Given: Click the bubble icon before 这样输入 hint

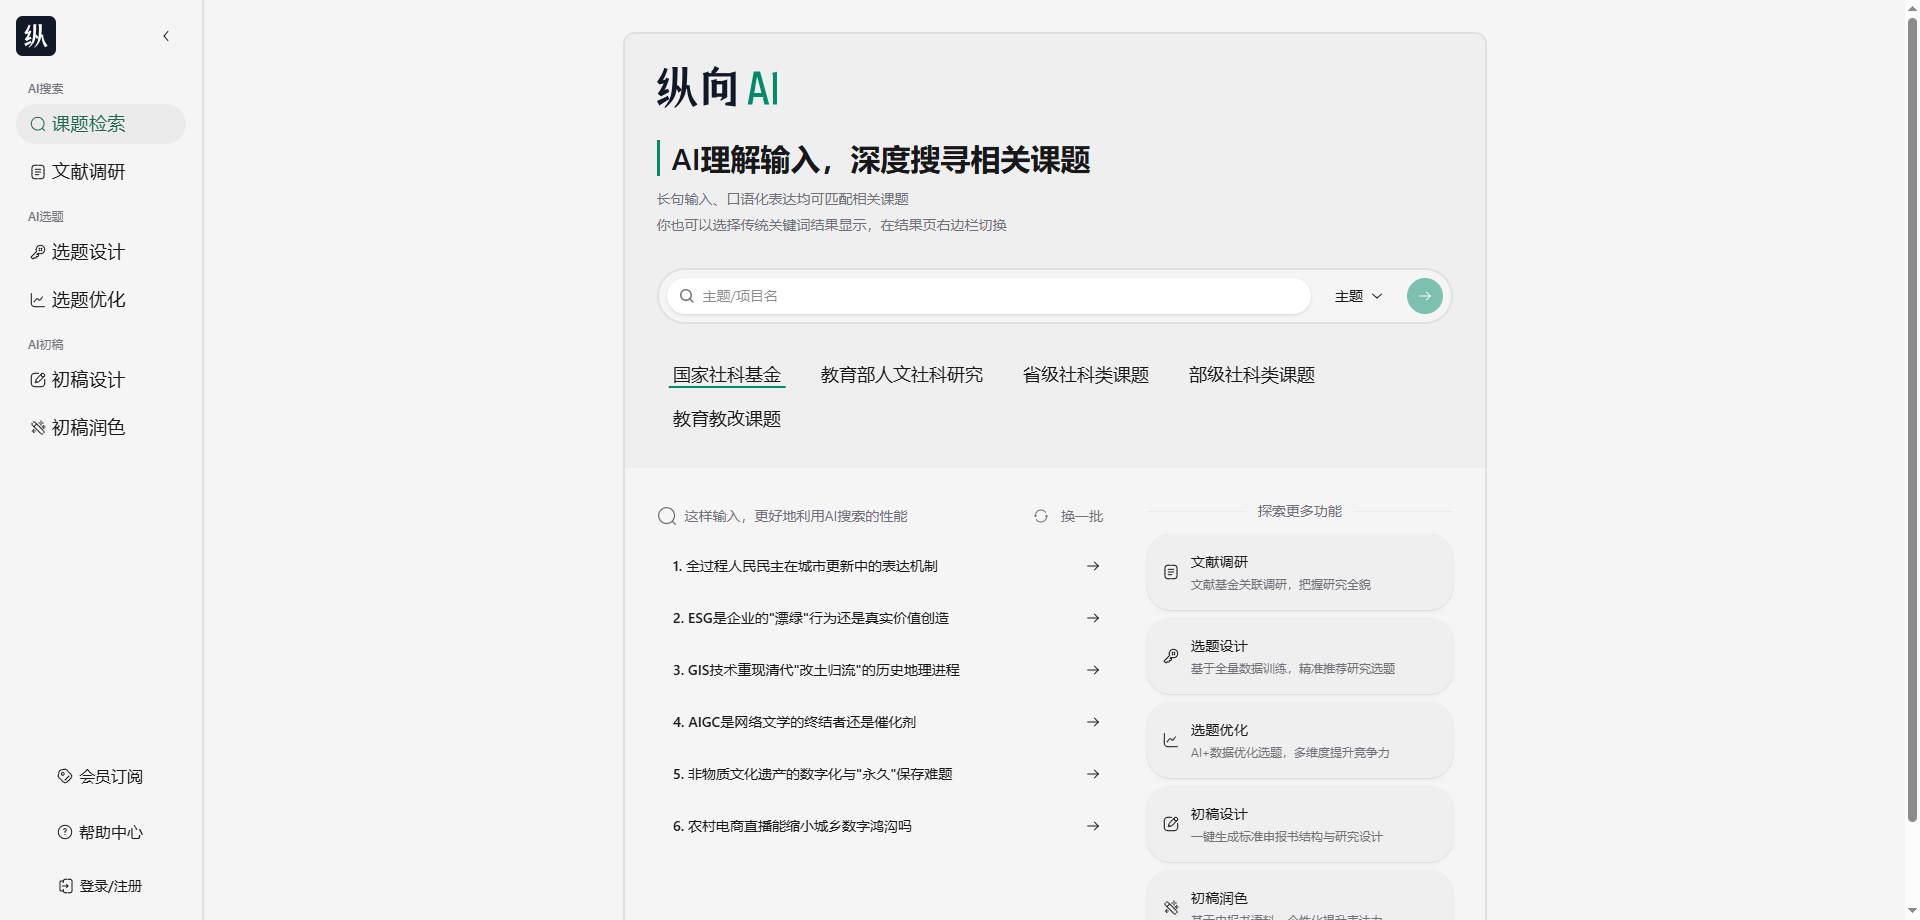Looking at the screenshot, I should click(x=667, y=516).
